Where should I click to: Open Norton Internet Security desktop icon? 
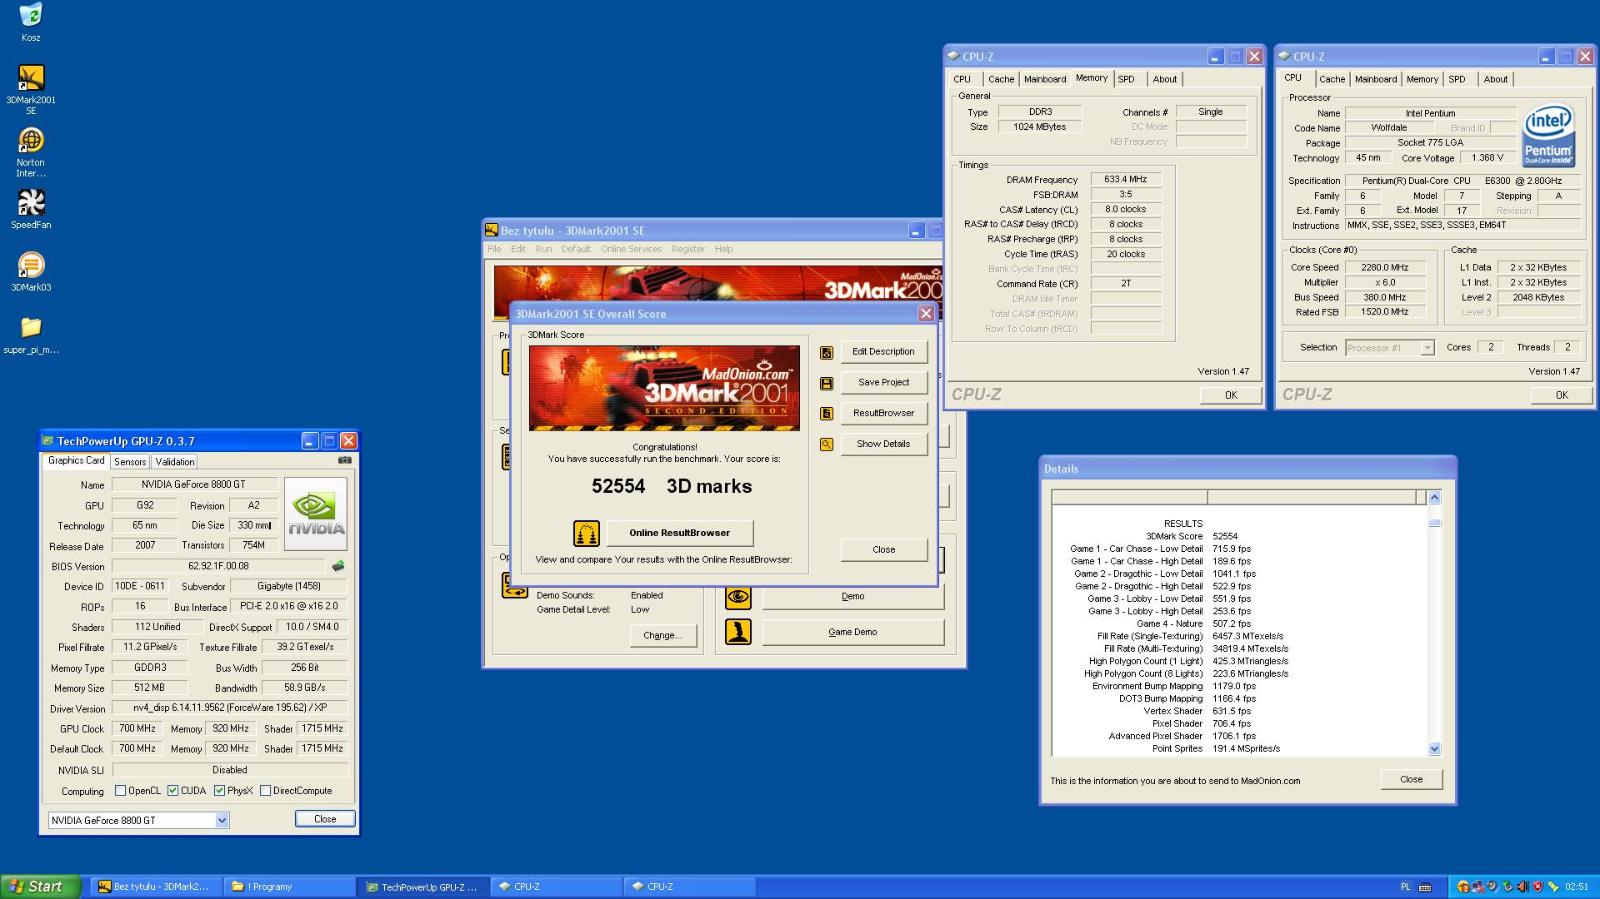pyautogui.click(x=31, y=140)
